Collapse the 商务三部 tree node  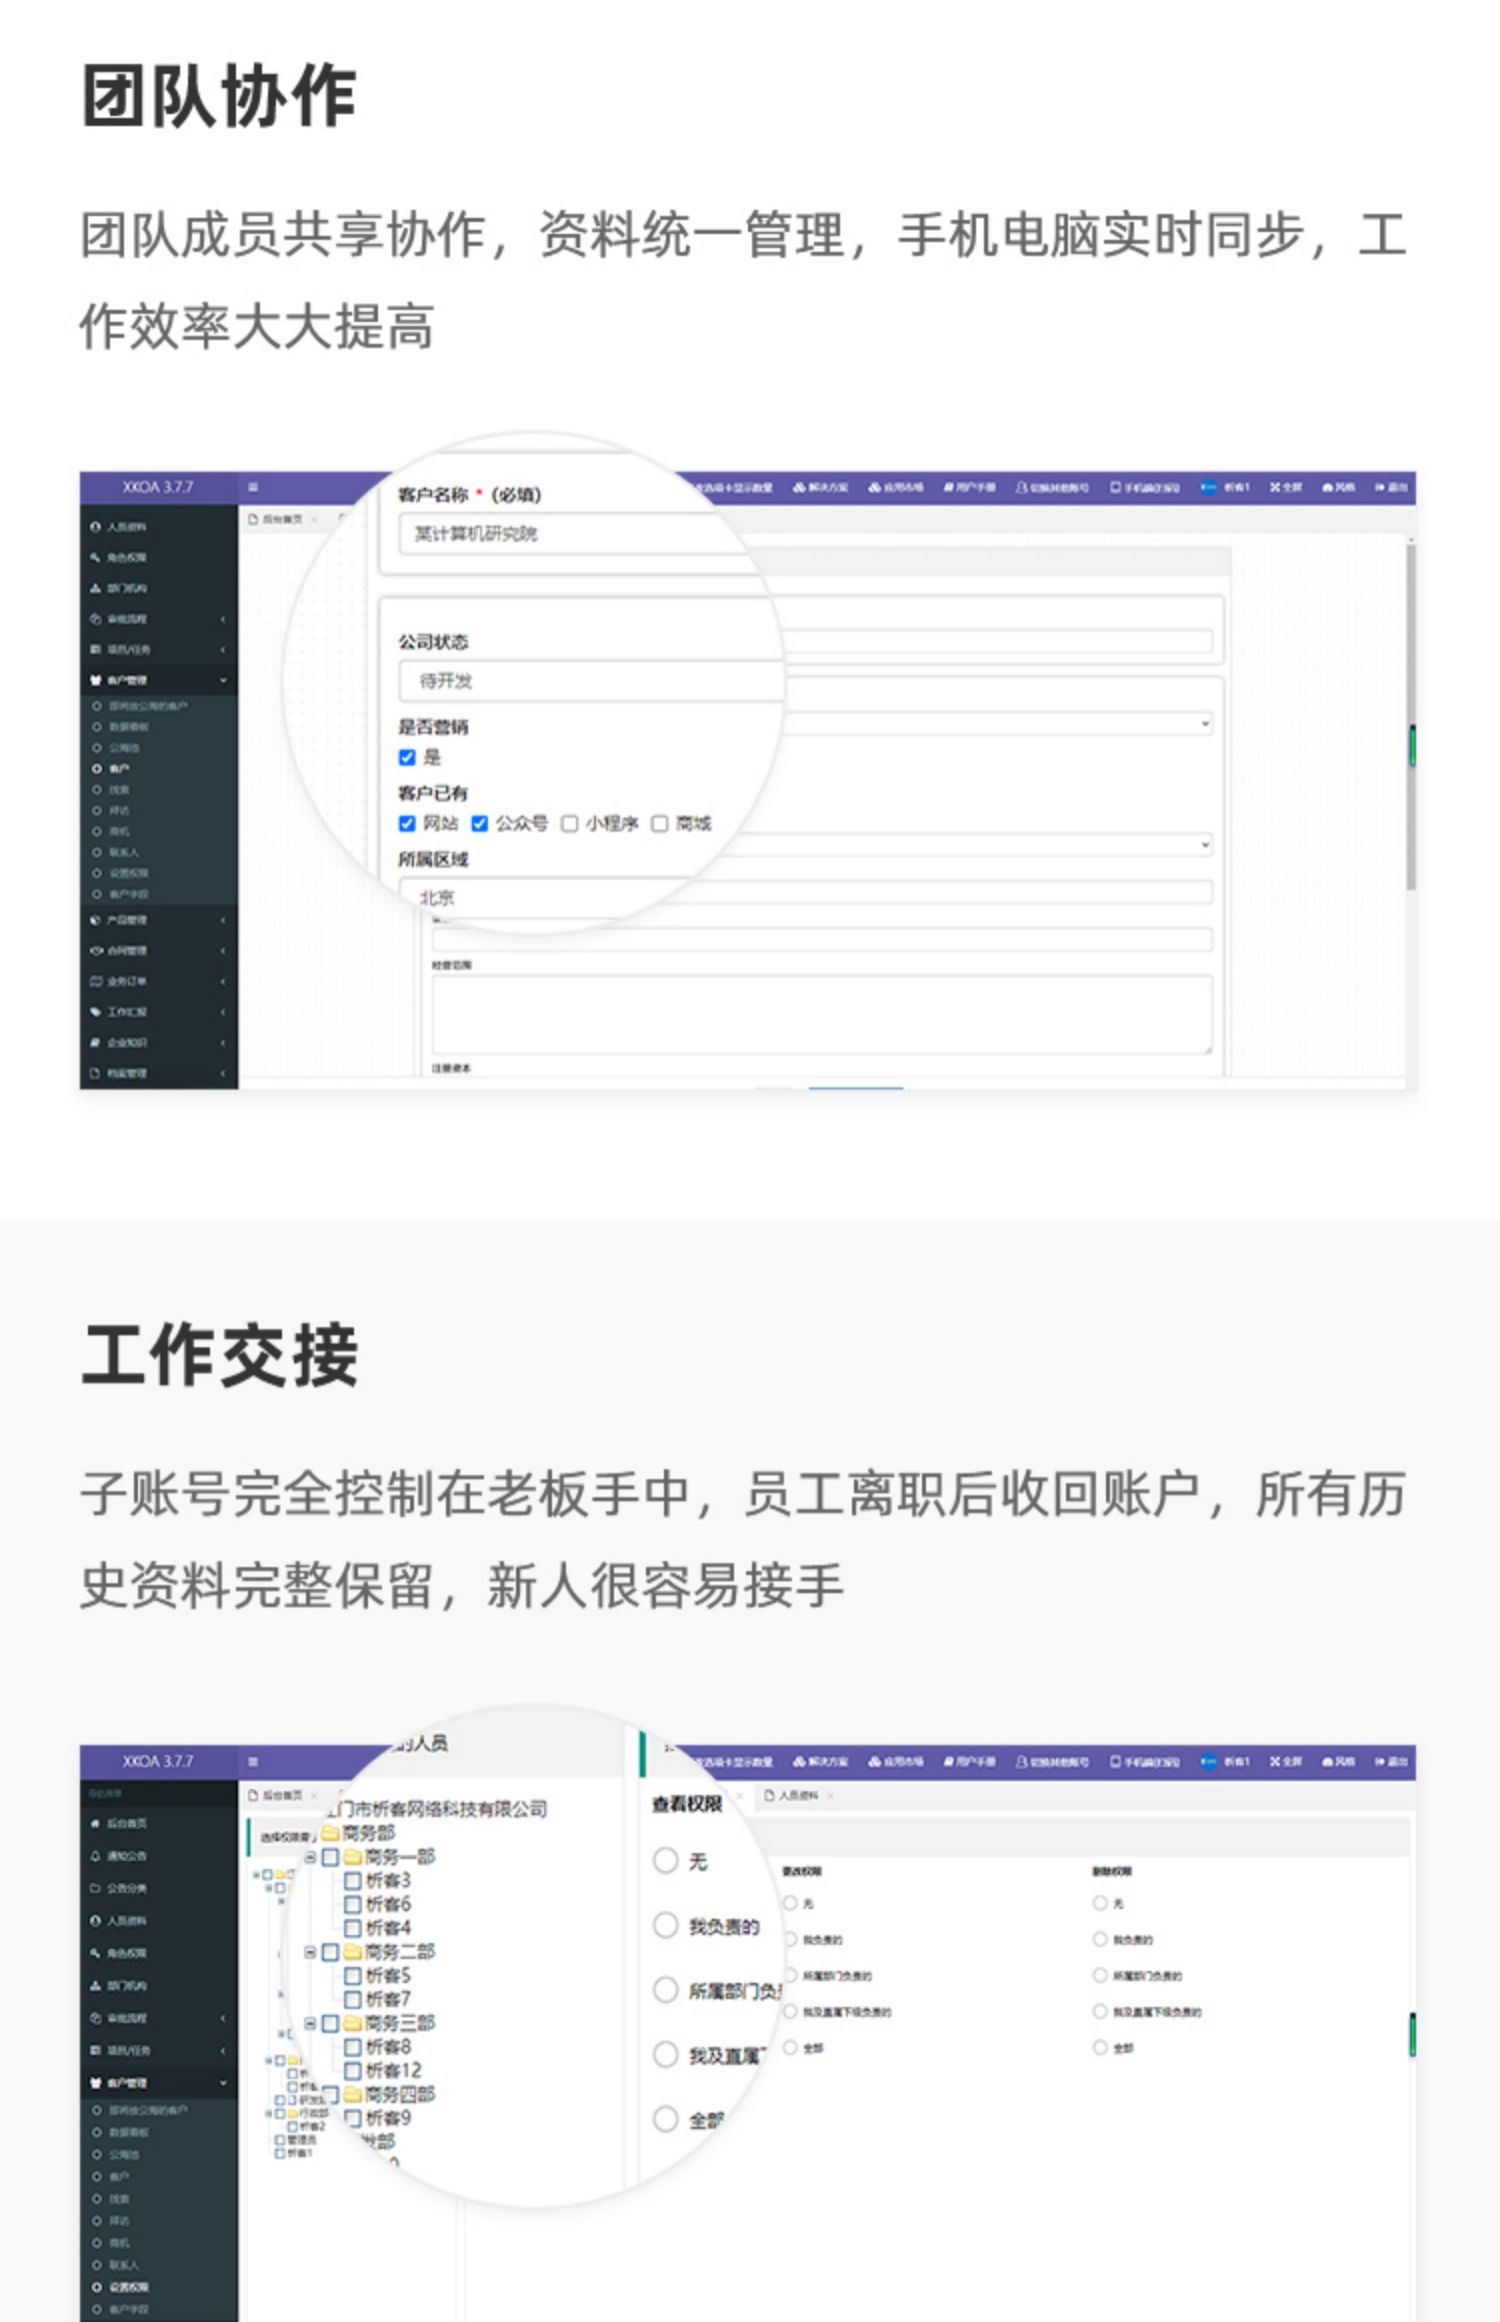tap(311, 2023)
